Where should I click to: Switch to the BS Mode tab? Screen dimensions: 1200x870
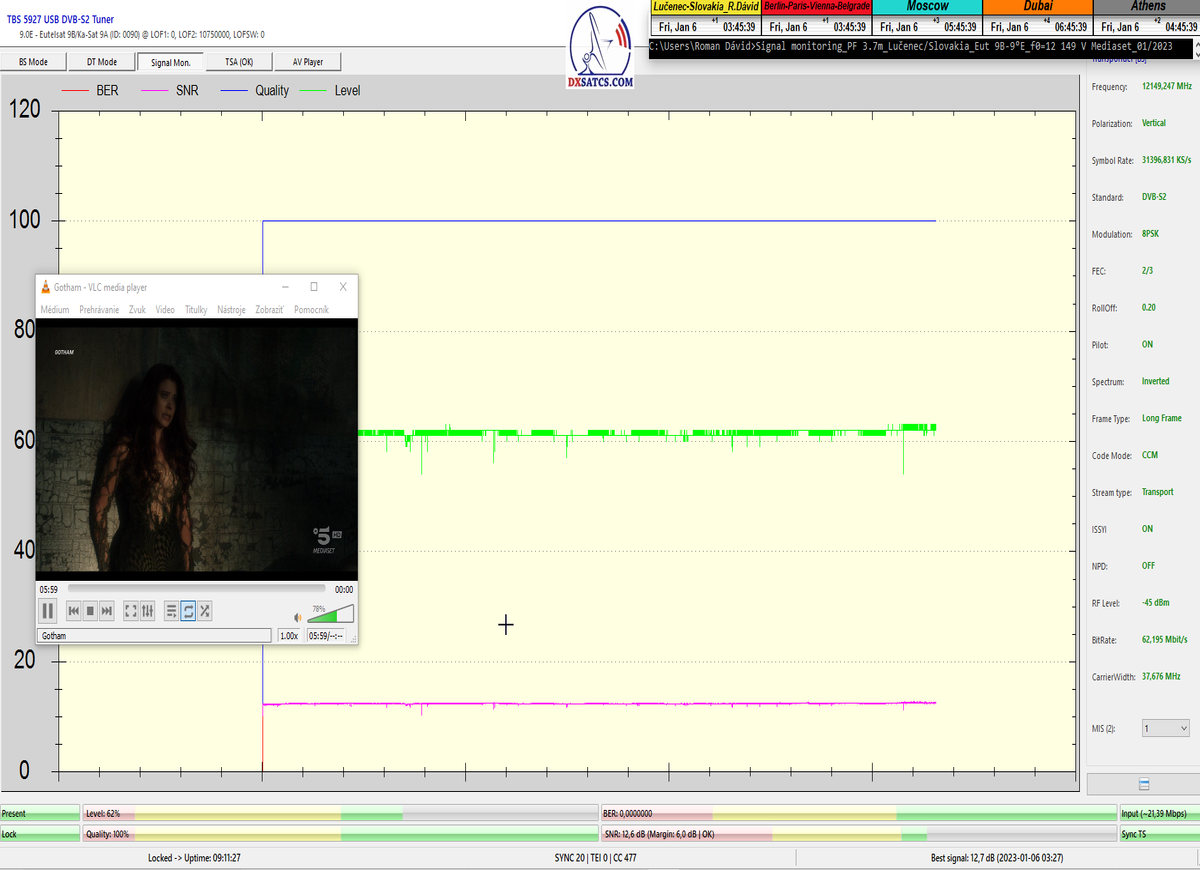click(x=33, y=62)
